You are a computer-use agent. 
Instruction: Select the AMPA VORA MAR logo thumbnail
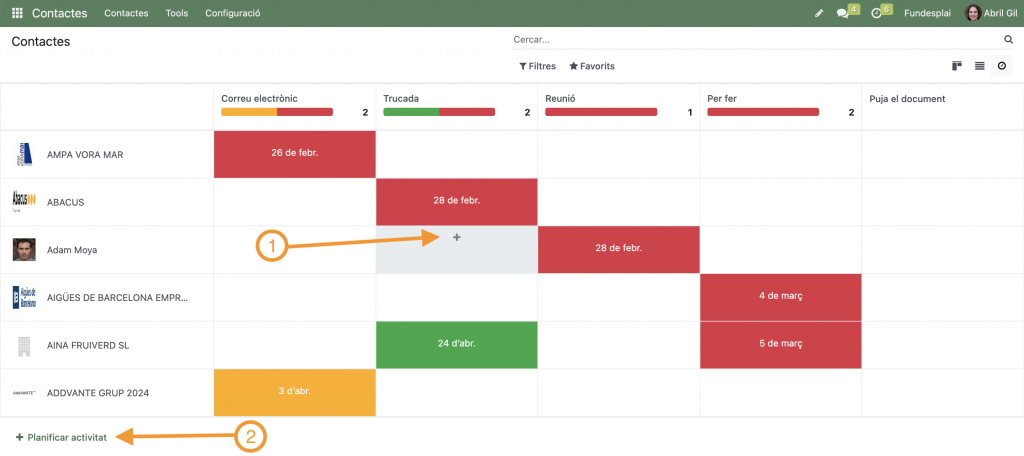(24, 155)
